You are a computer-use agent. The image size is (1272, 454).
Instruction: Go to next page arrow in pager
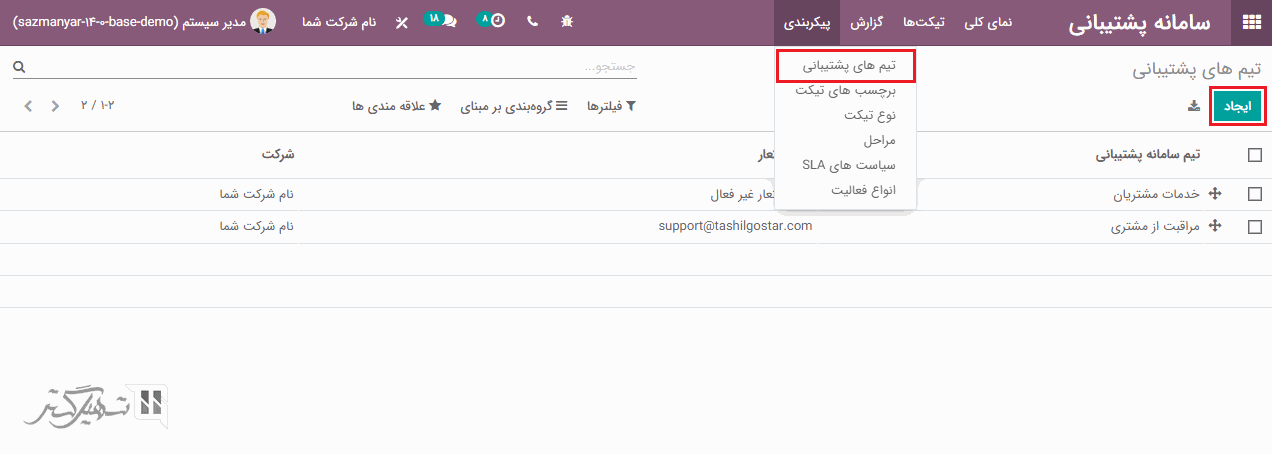28,106
